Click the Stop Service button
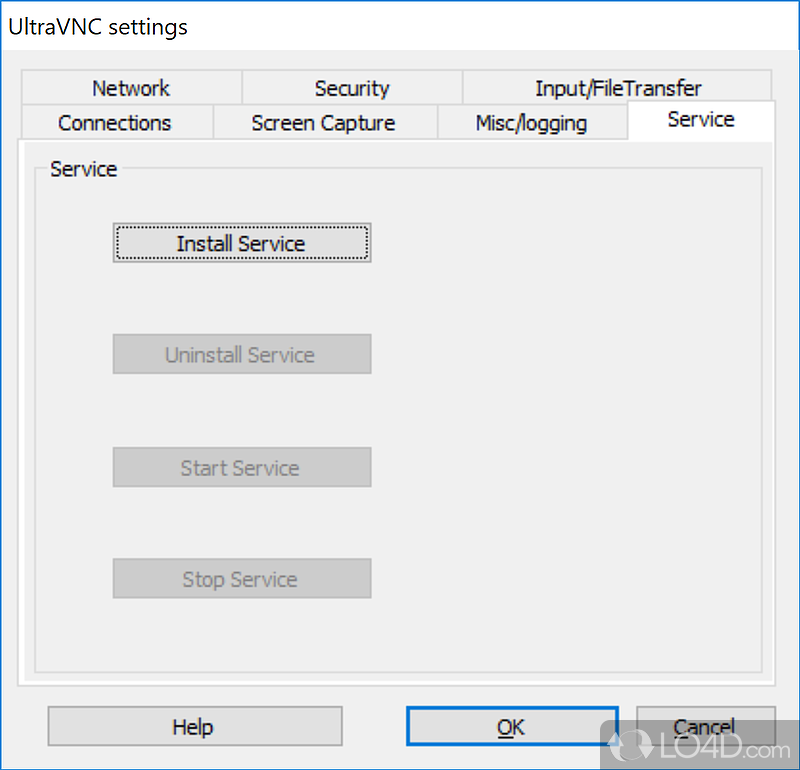This screenshot has height=770, width=800. (242, 579)
